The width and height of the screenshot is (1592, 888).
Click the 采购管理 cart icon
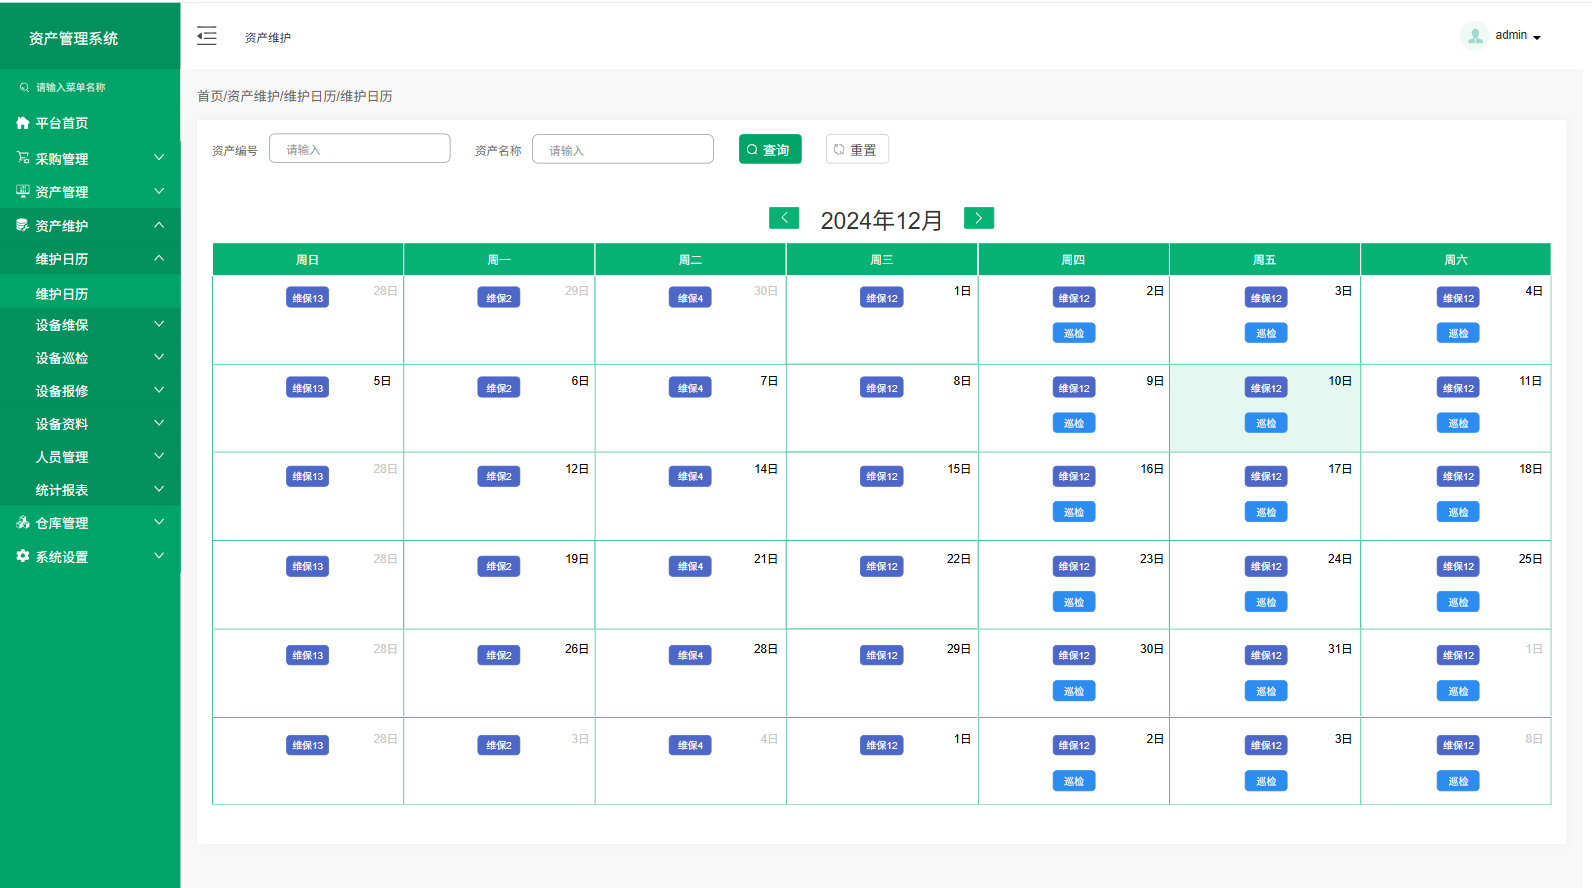(23, 158)
